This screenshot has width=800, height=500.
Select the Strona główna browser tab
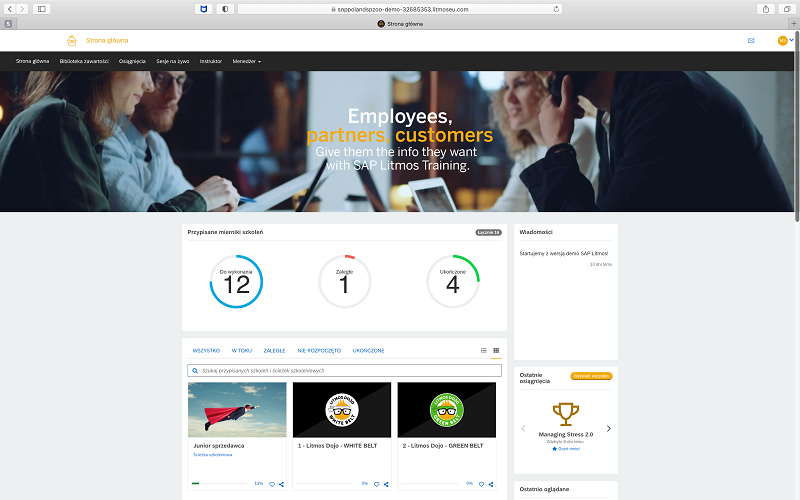(400, 23)
